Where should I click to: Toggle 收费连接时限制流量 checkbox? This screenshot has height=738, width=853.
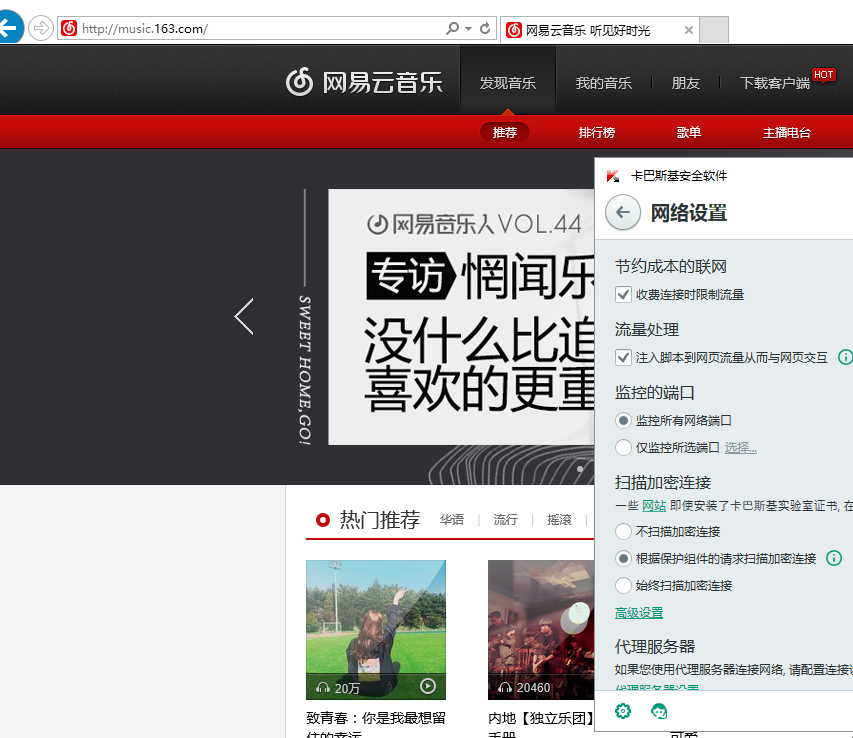pos(623,295)
